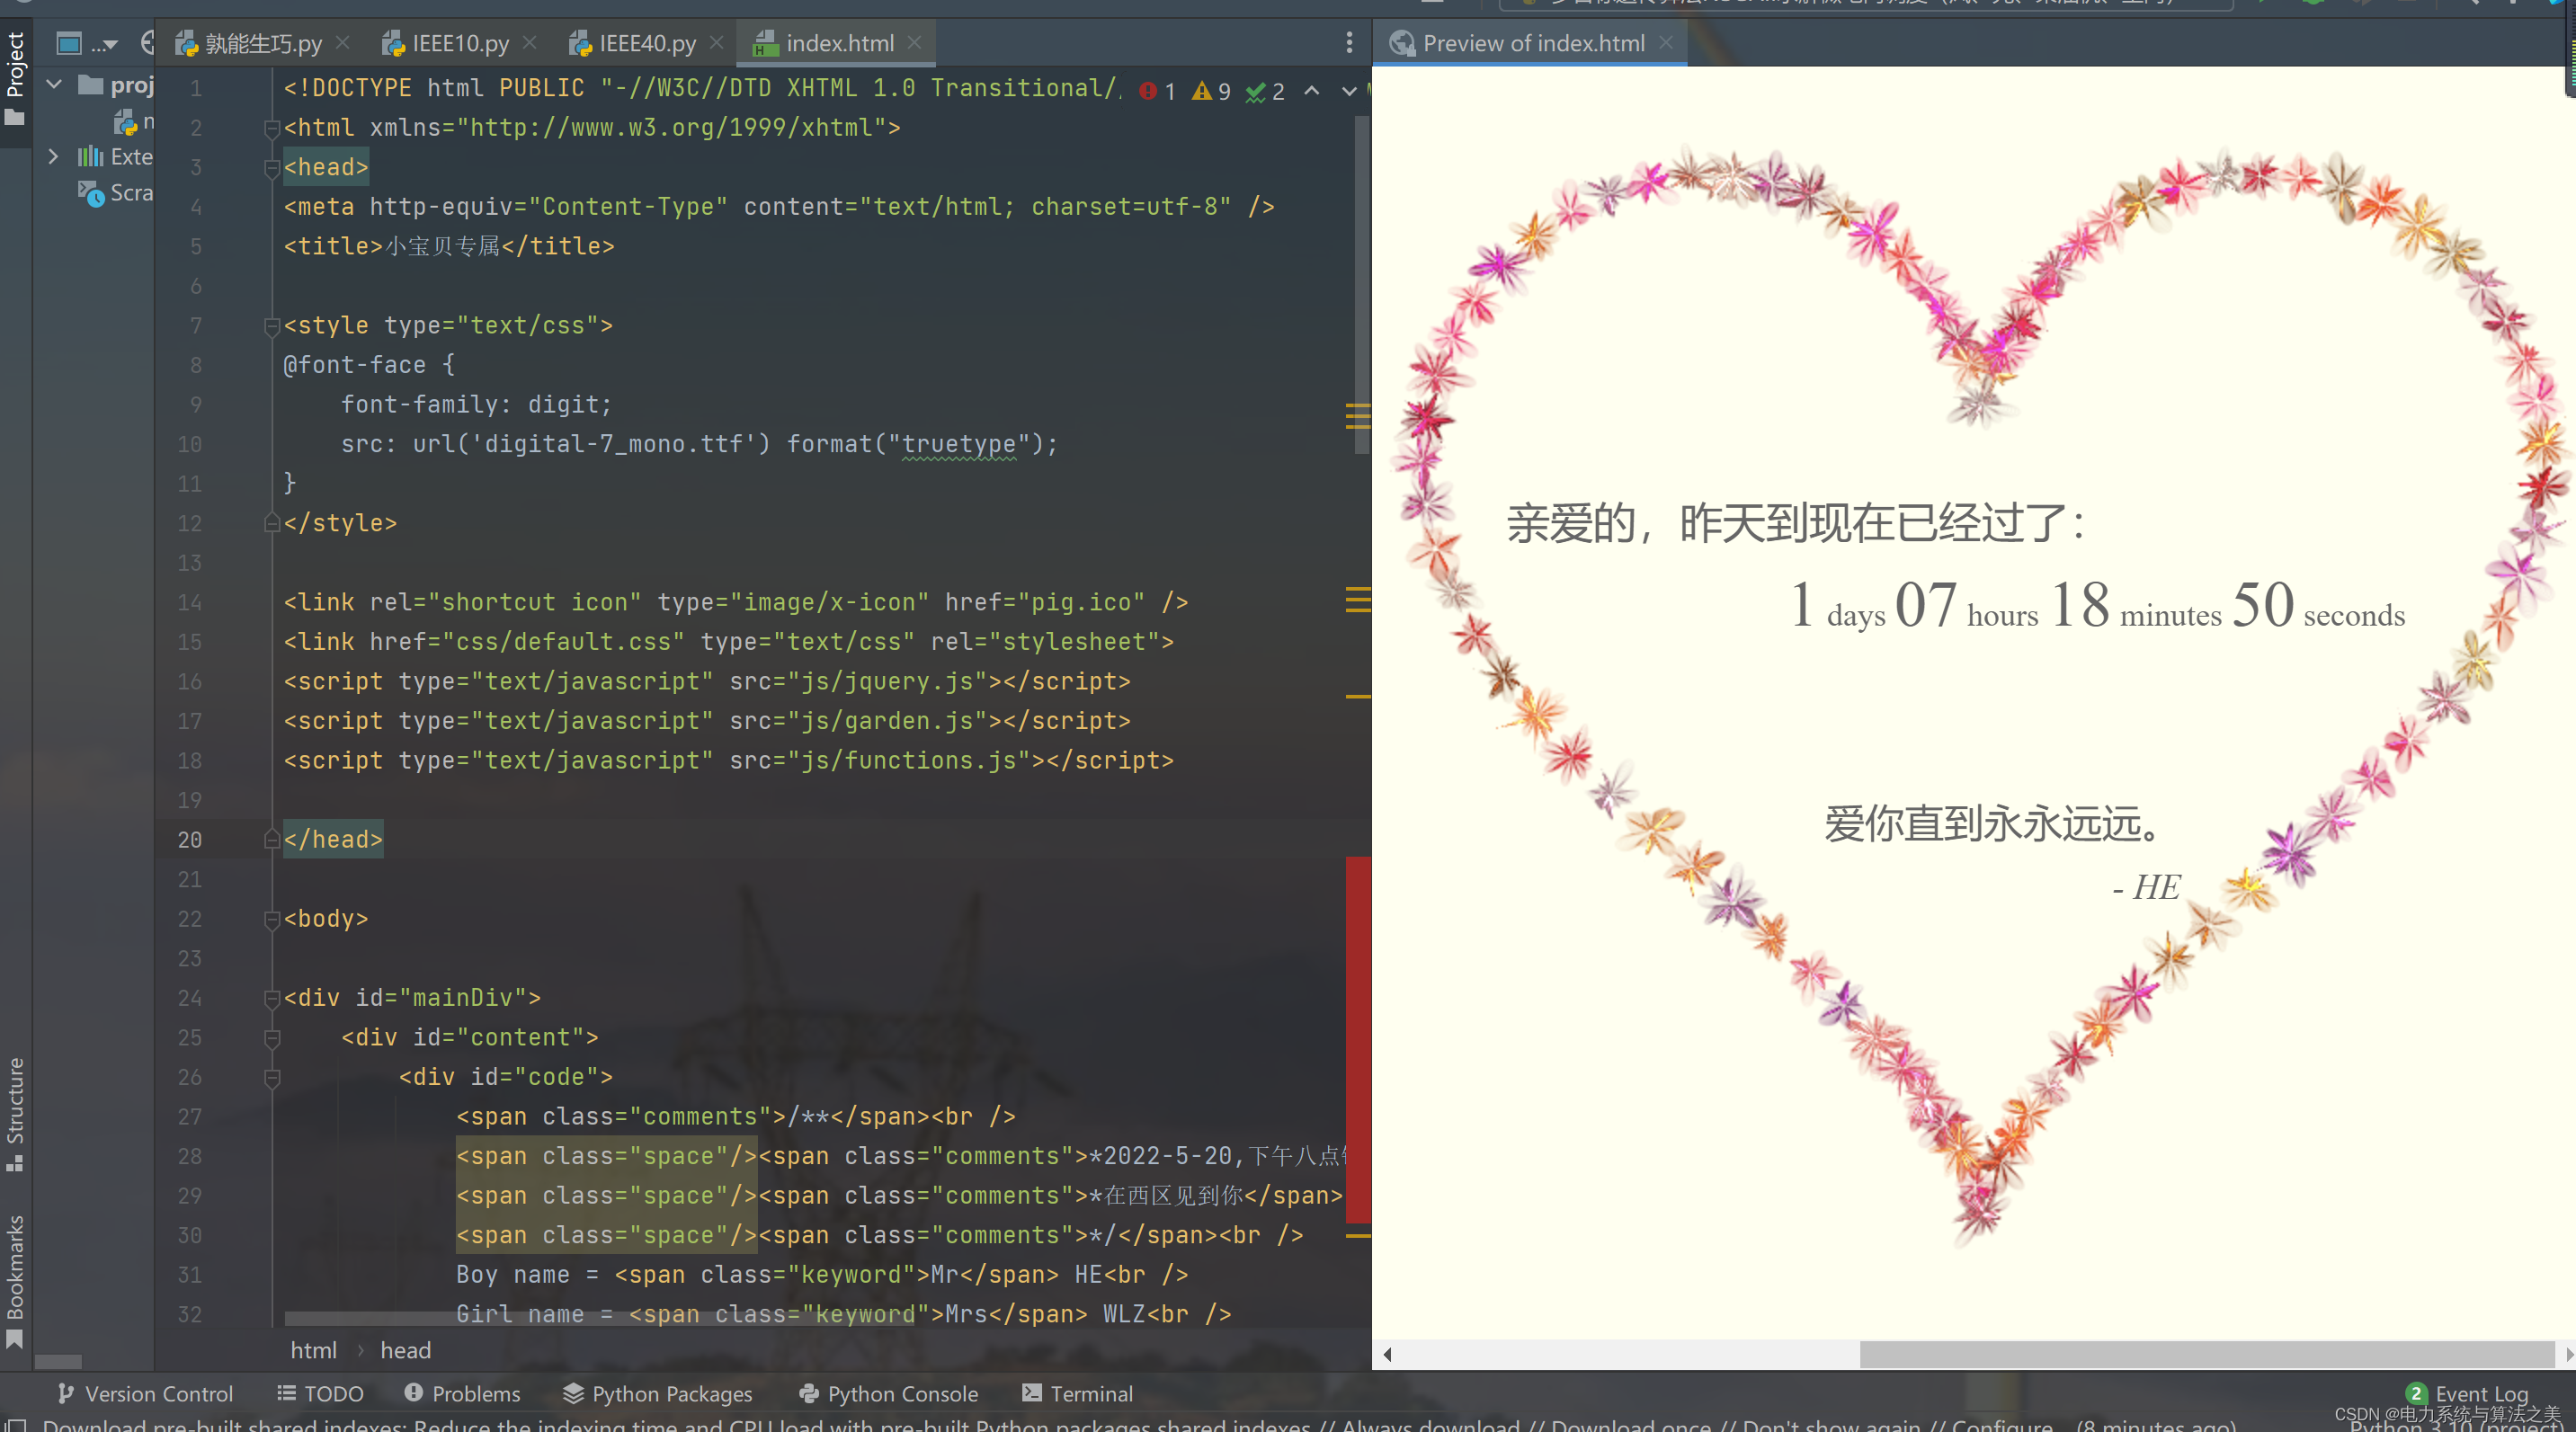Close the index.html editor tab
The width and height of the screenshot is (2576, 1432).
click(x=914, y=43)
